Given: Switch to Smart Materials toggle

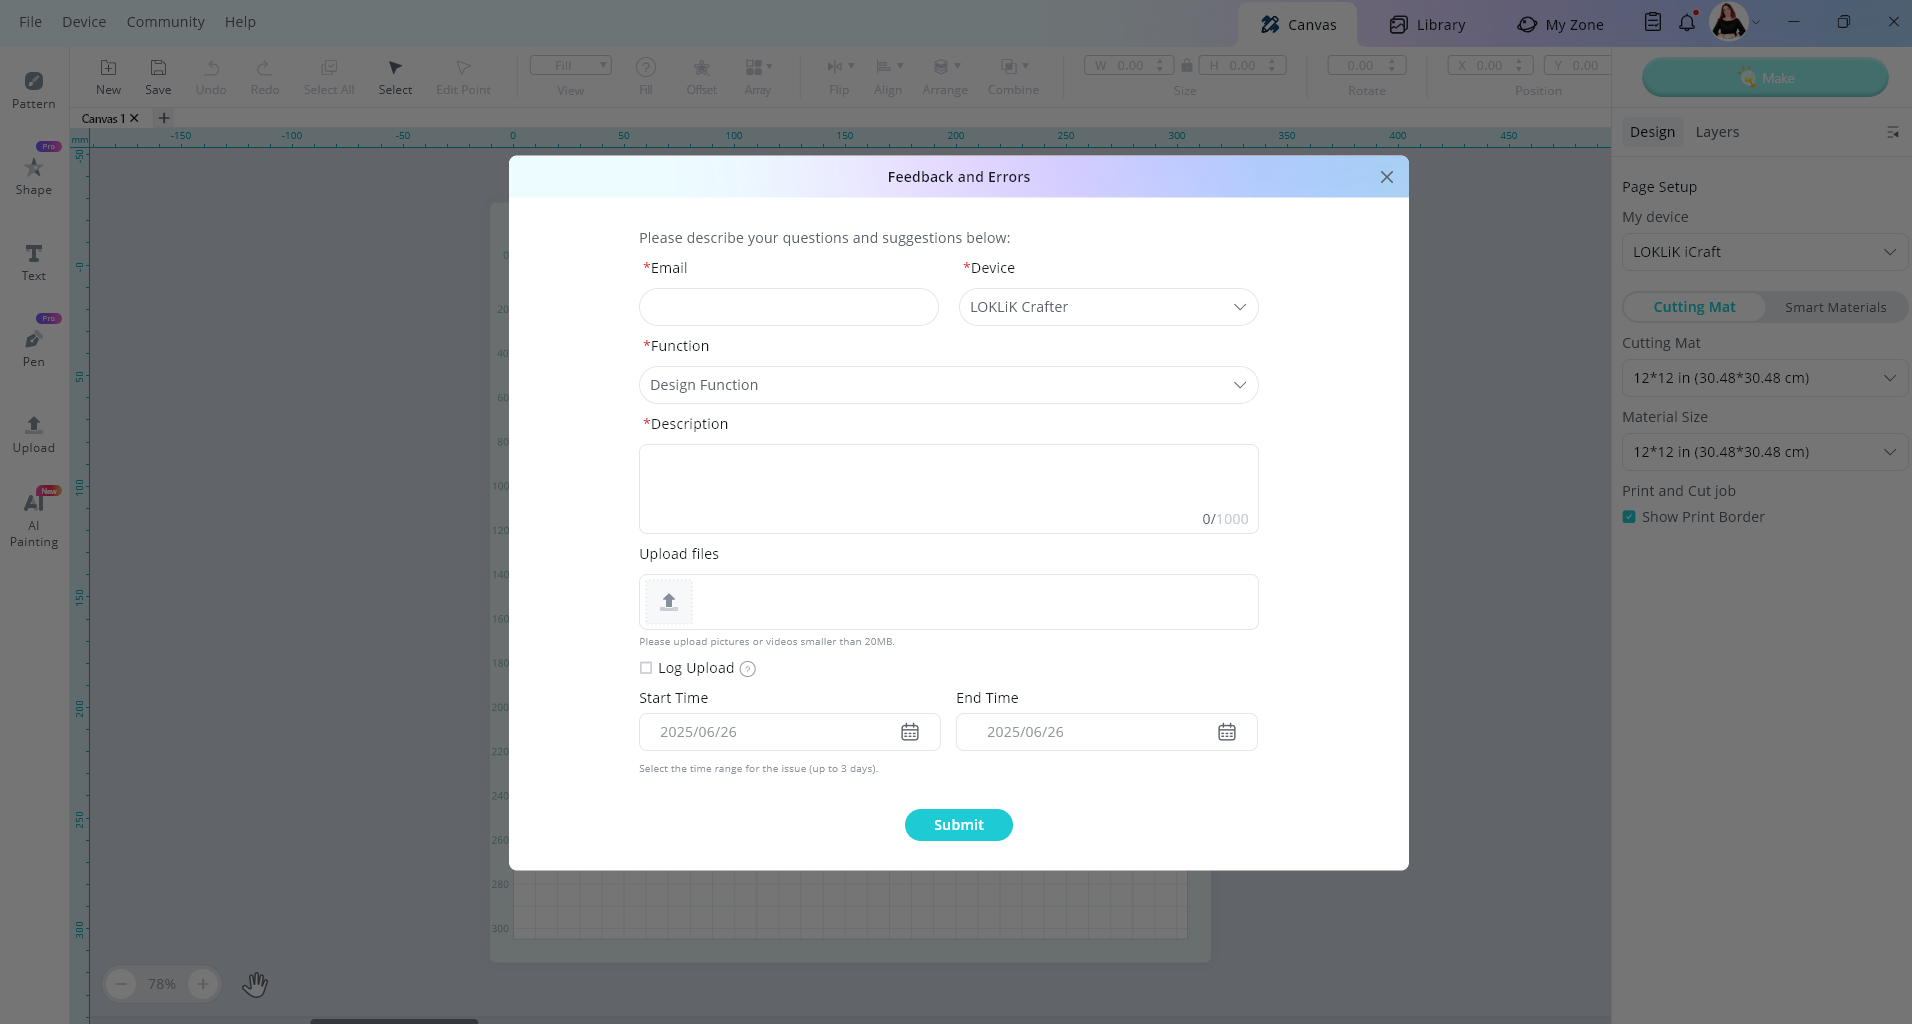Looking at the screenshot, I should (1835, 307).
